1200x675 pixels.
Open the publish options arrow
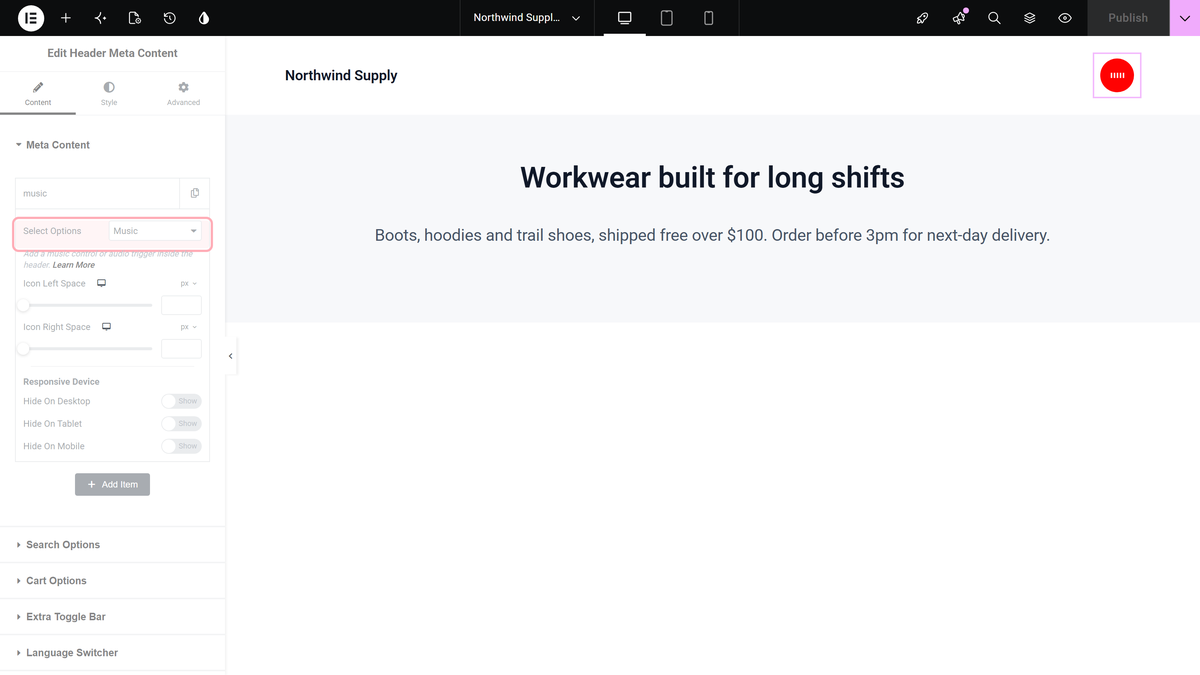[x=1185, y=18]
